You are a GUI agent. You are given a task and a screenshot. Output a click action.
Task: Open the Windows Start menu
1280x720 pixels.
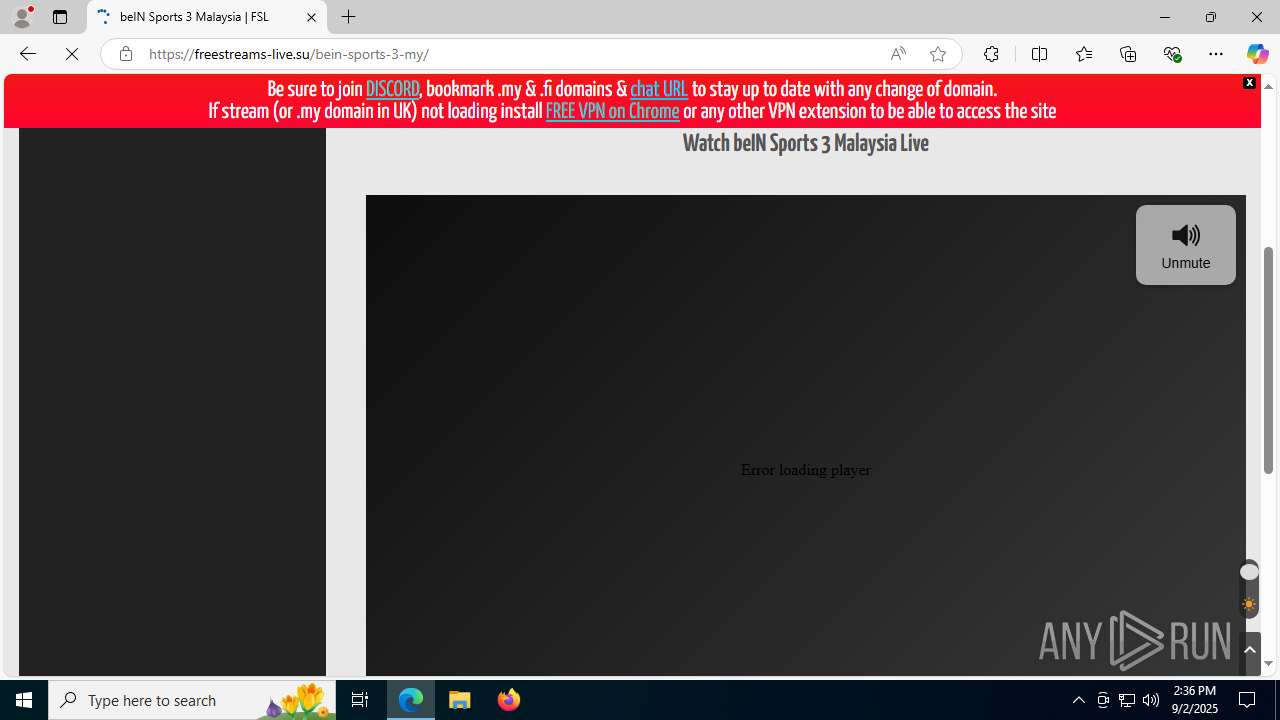pos(24,700)
